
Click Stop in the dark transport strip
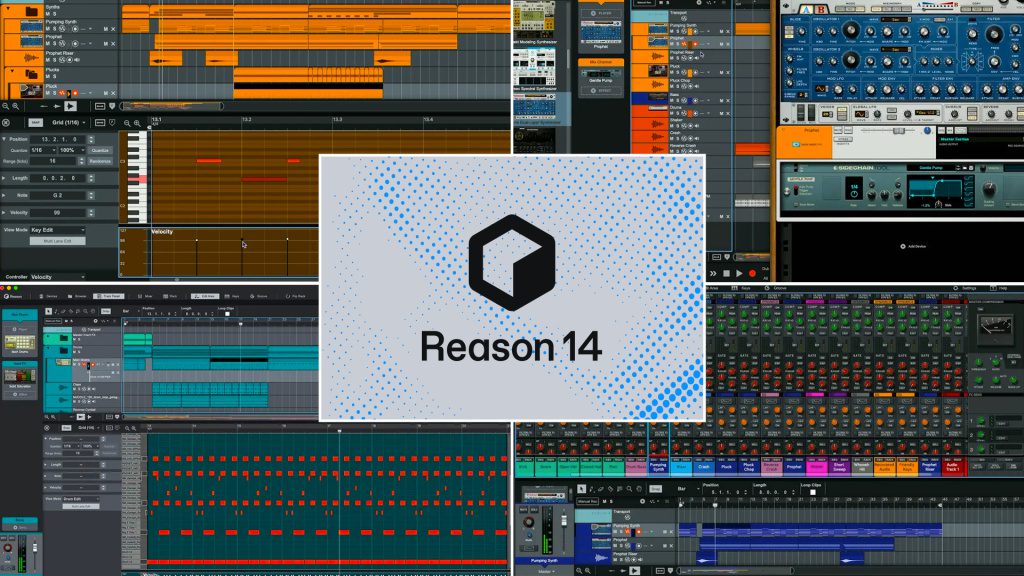(x=726, y=274)
